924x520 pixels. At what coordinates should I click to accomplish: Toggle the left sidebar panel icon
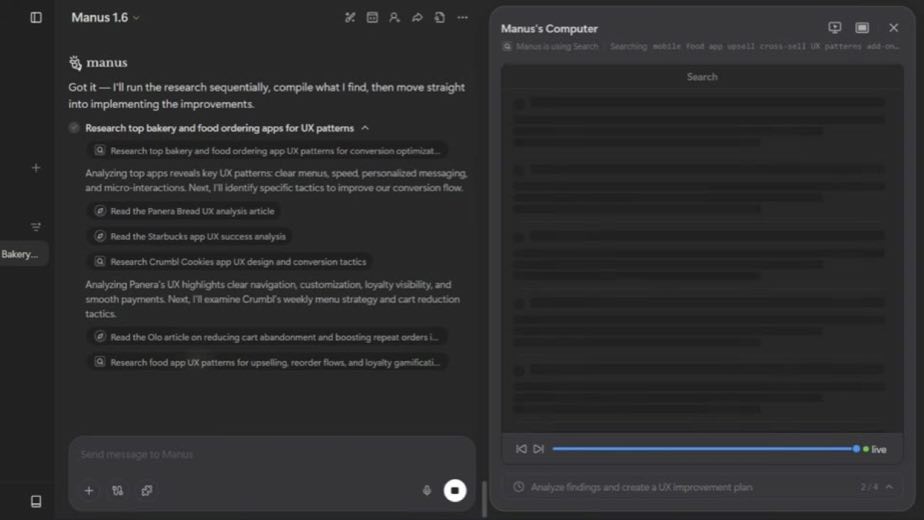(x=36, y=18)
